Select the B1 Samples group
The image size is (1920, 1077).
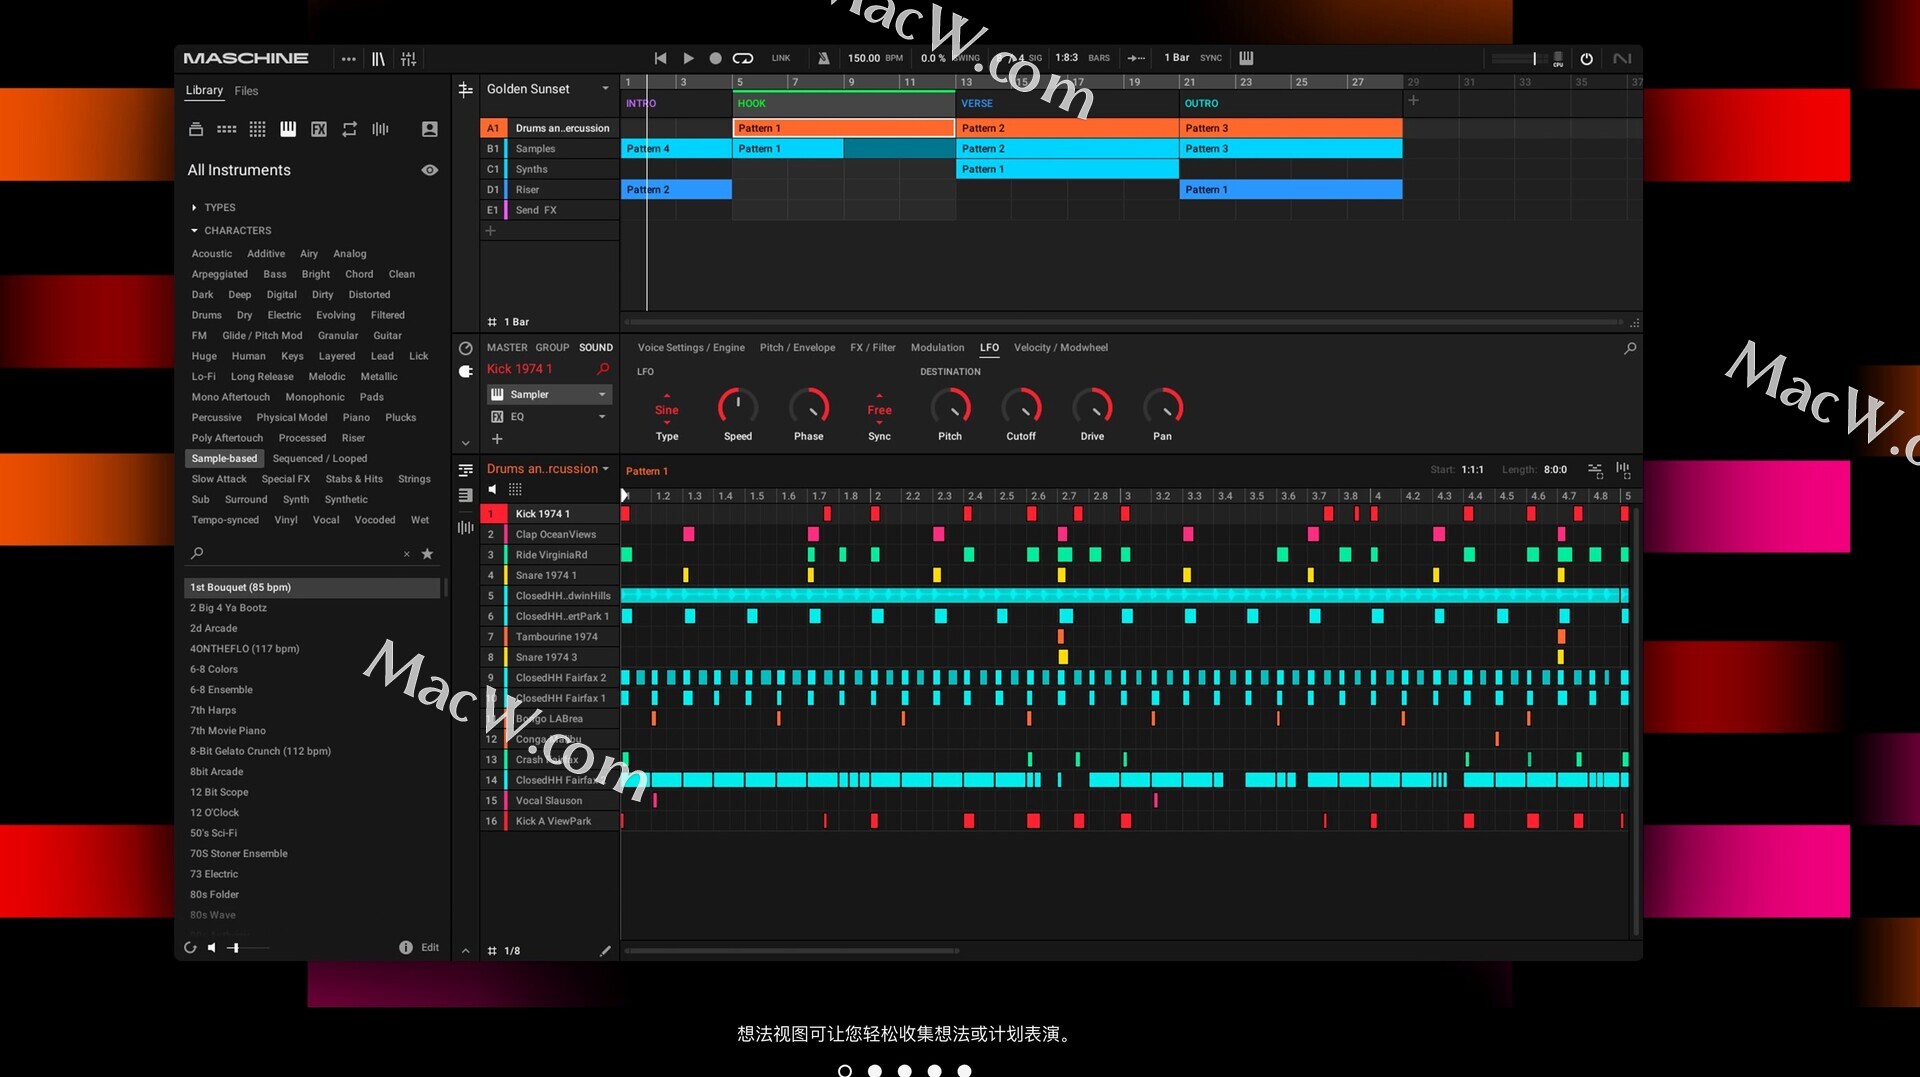549,149
